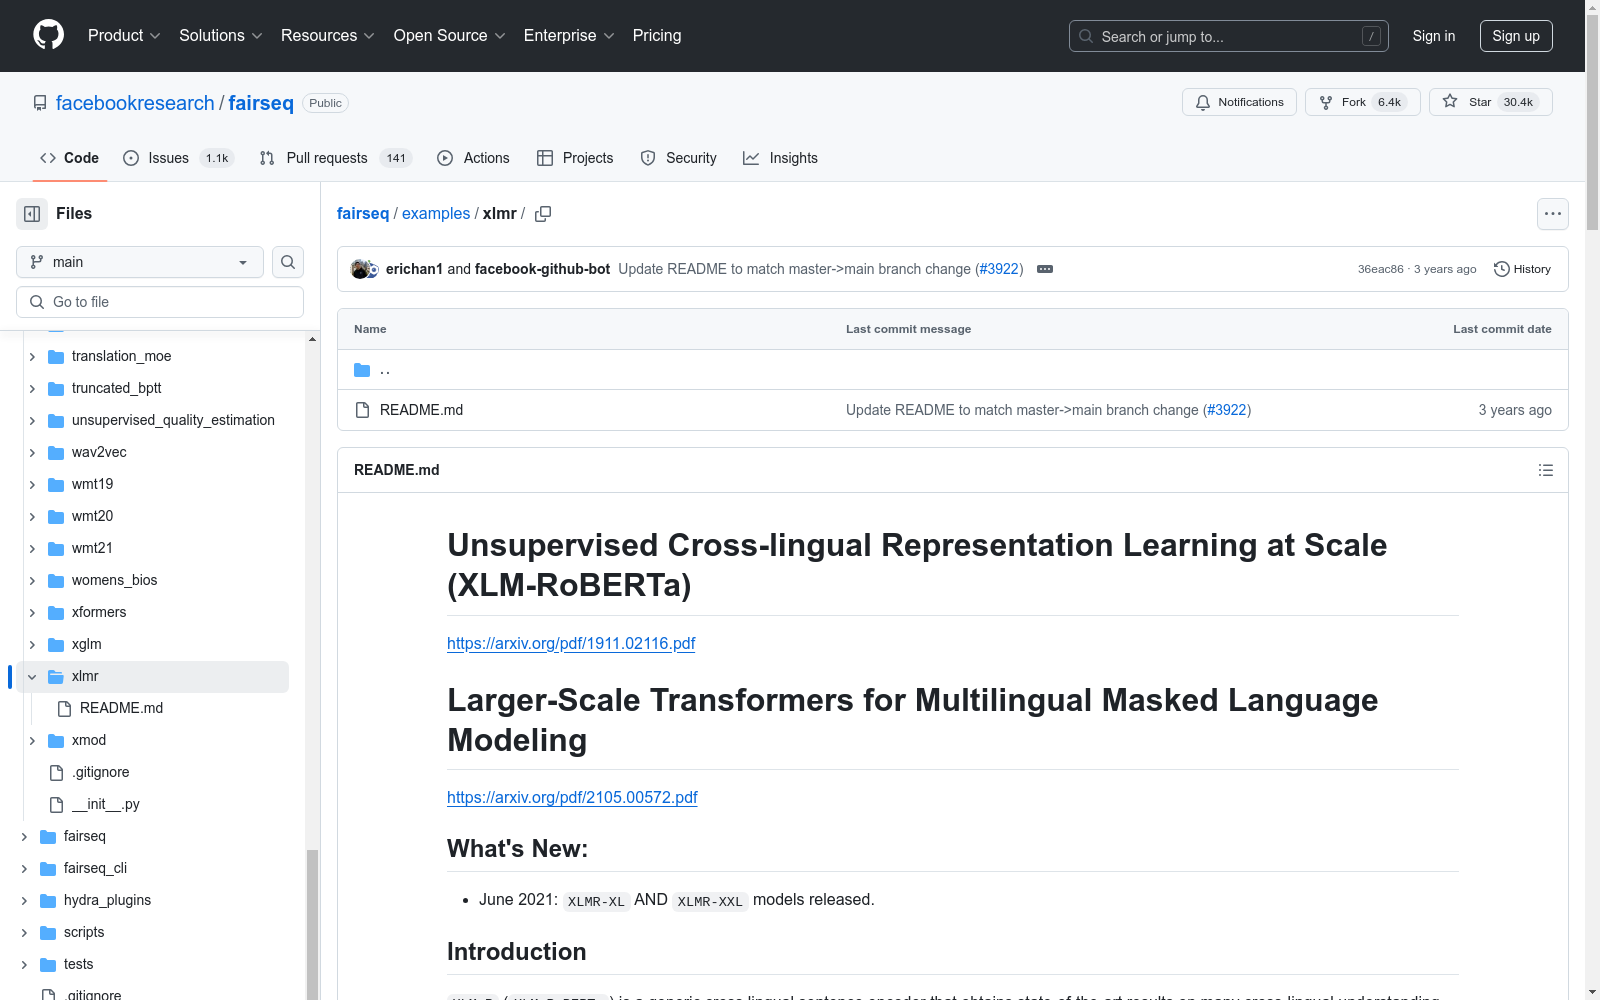Click the search files magnifier button
1600x1000 pixels.
(288, 262)
